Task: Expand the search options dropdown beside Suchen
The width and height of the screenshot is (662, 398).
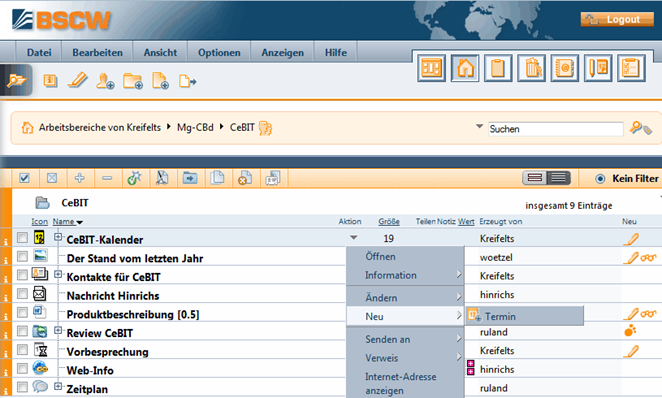Action: [x=479, y=126]
